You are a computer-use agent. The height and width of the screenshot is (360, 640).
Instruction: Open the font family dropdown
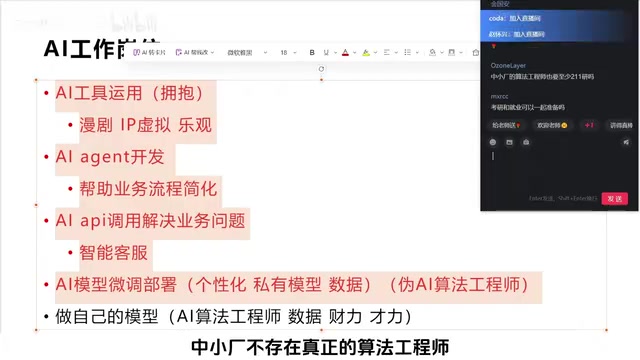tap(247, 53)
